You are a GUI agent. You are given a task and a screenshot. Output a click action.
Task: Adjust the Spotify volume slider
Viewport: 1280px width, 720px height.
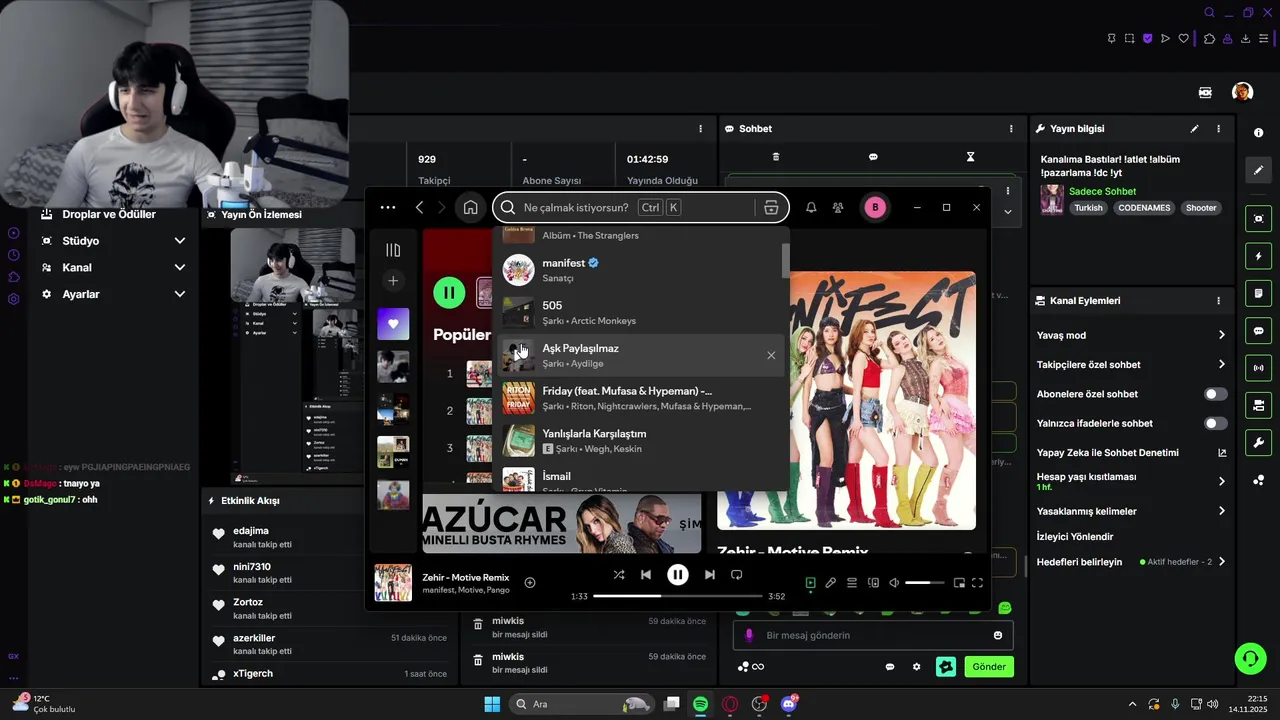point(924,583)
